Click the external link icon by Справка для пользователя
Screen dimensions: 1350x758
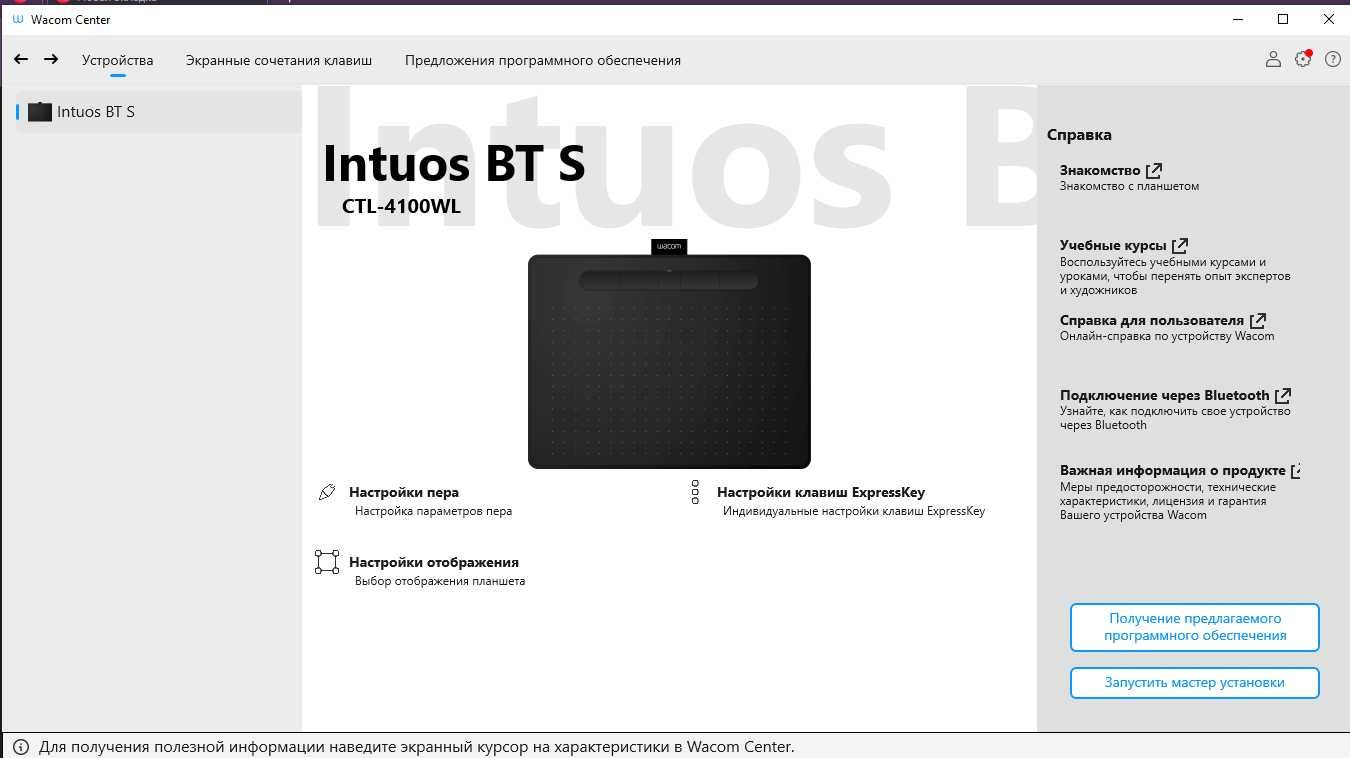(1258, 321)
